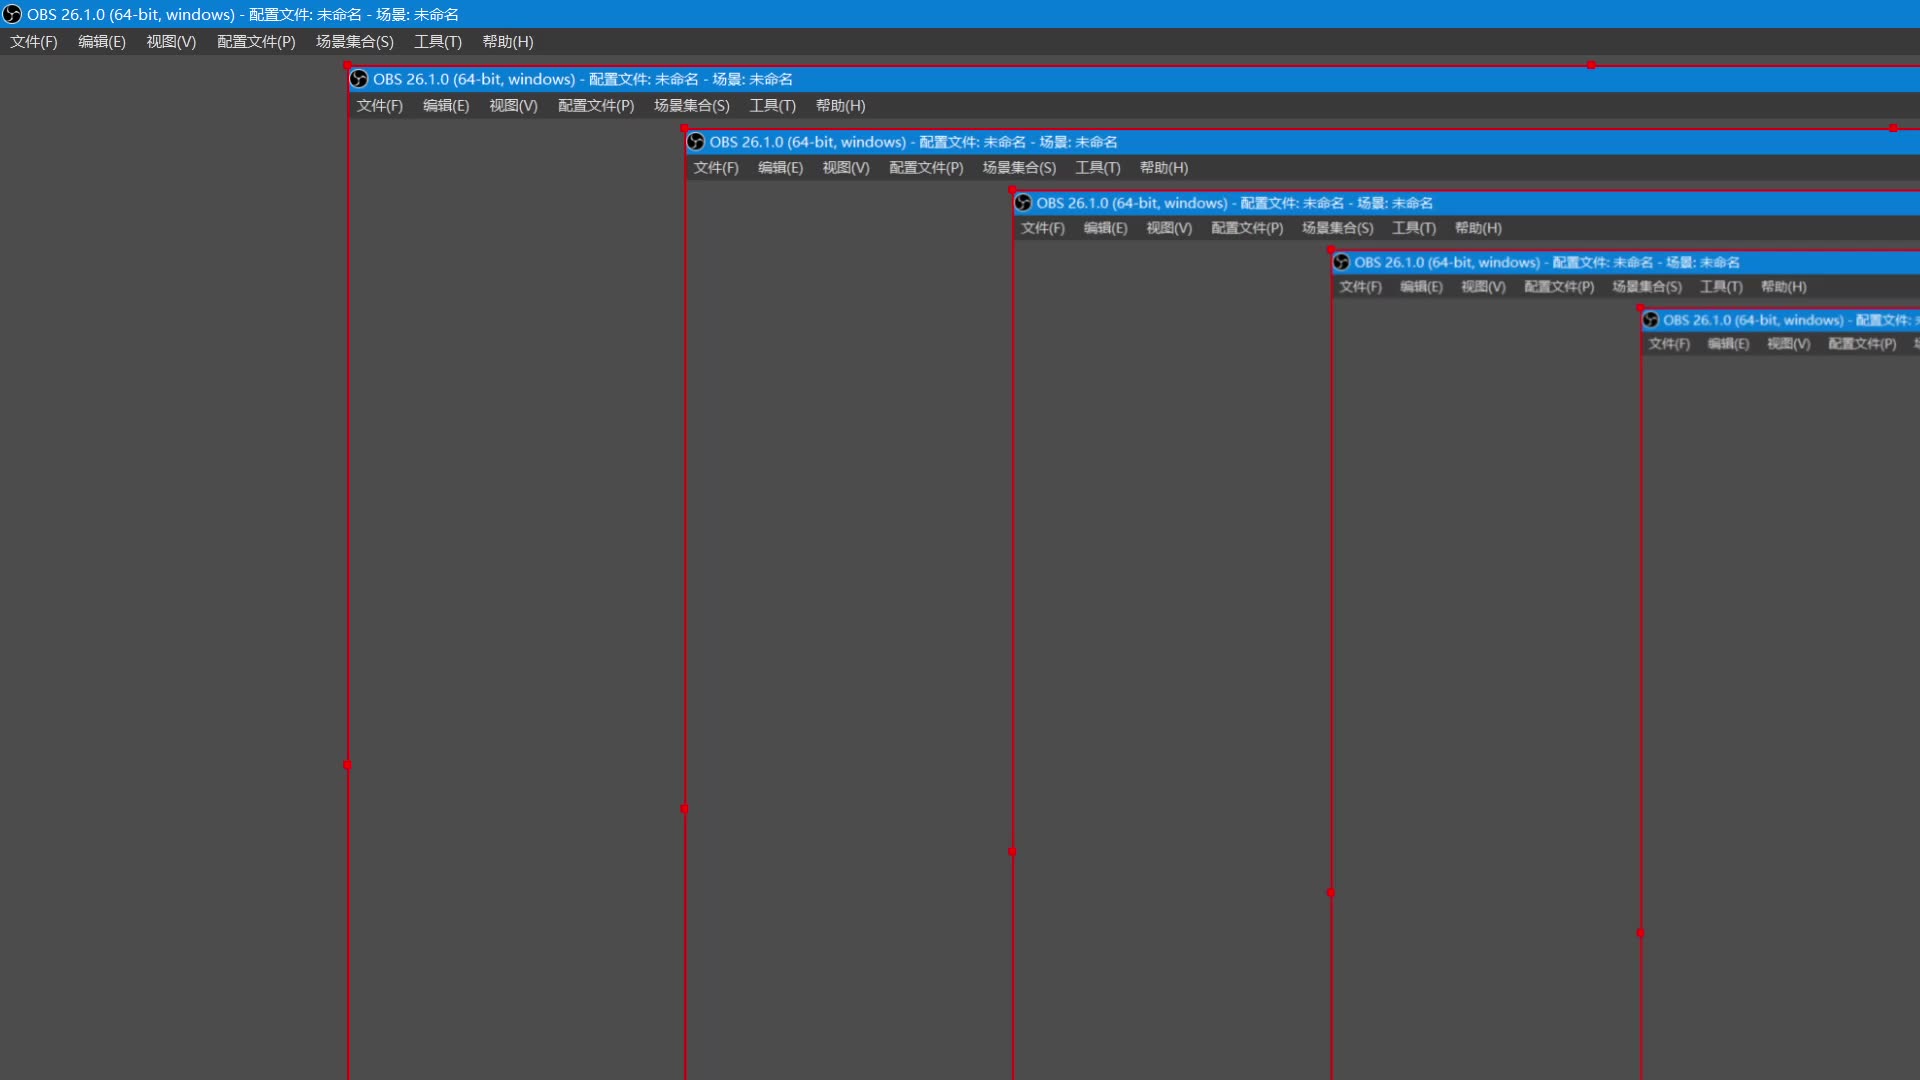Image resolution: width=1920 pixels, height=1080 pixels.
Task: Grab left-edge handle of second red selection box
Action: pyautogui.click(x=684, y=809)
